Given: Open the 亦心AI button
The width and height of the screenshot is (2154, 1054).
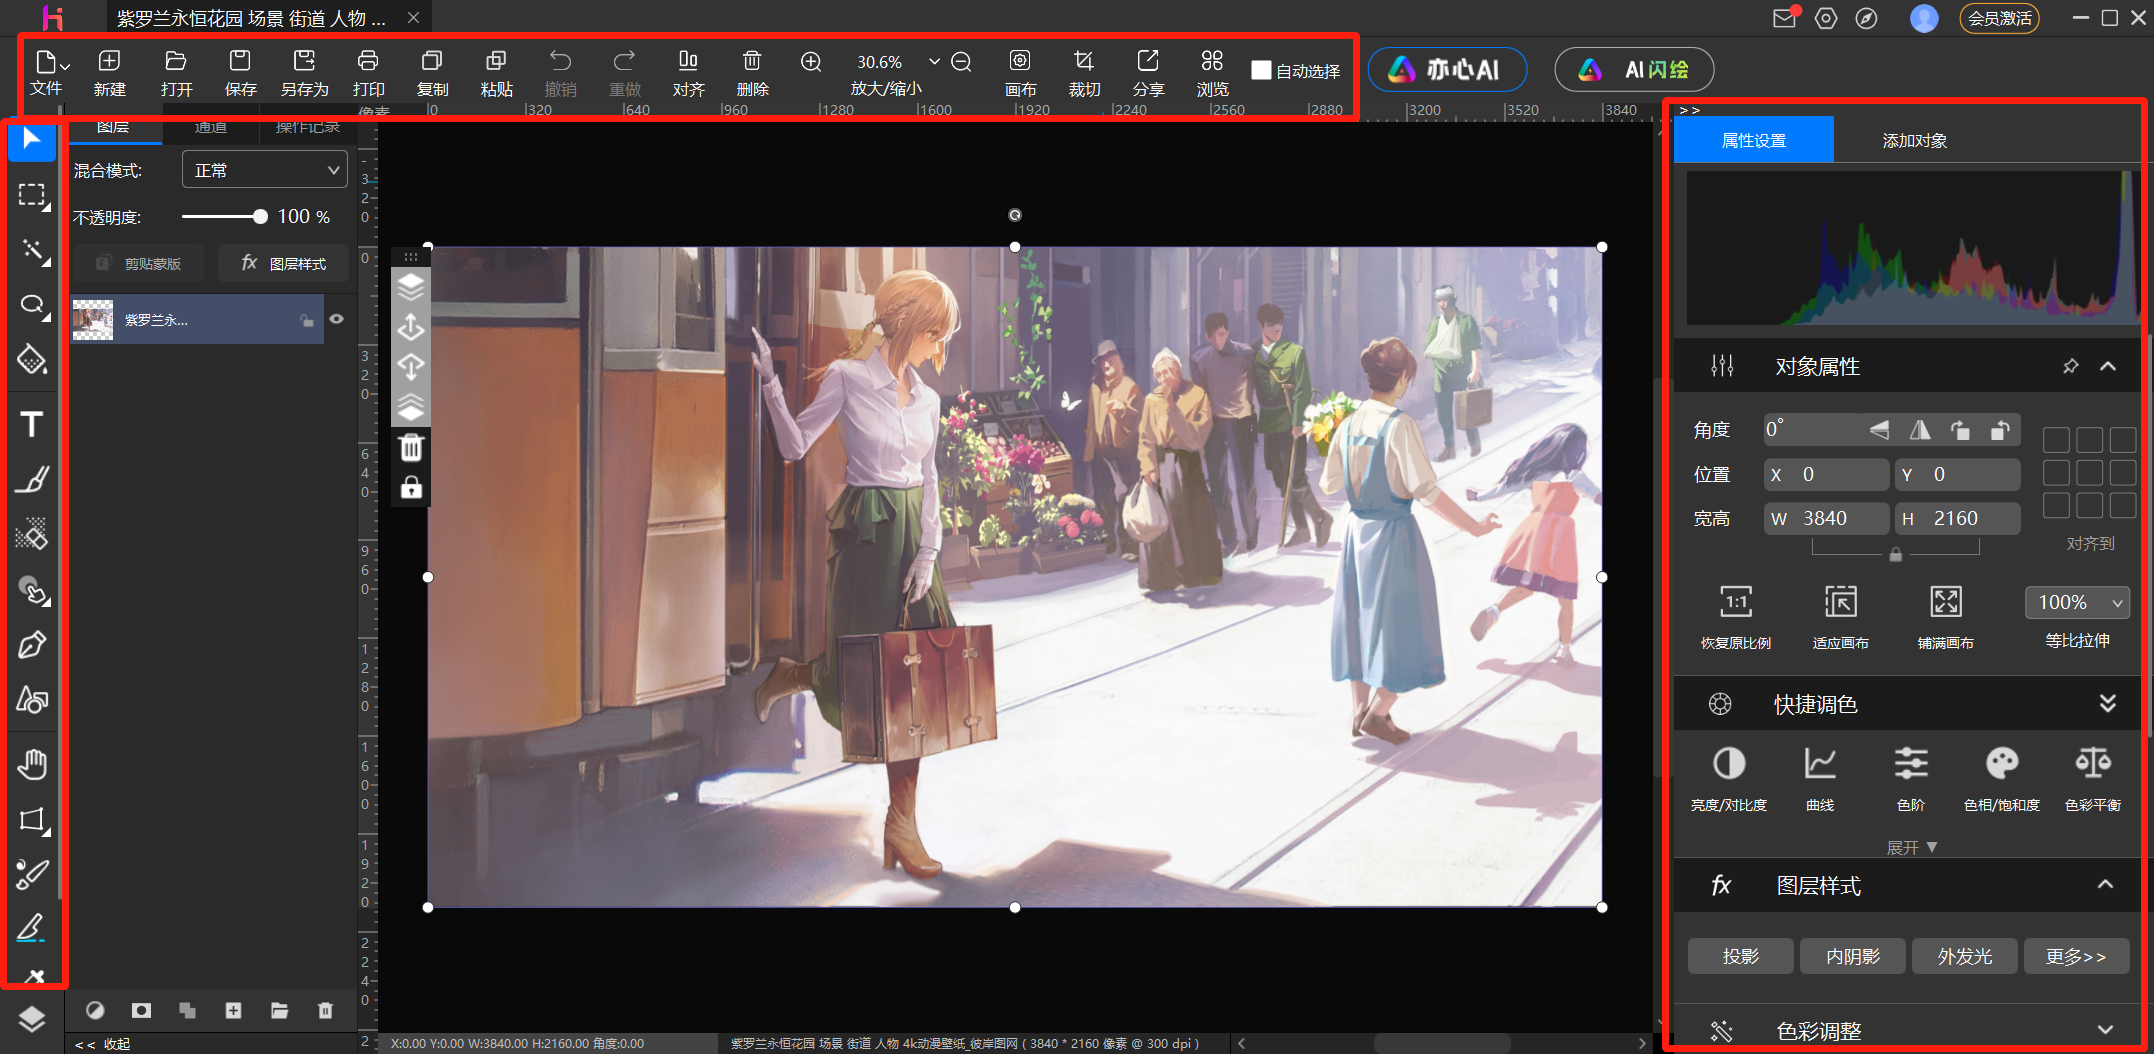Looking at the screenshot, I should [x=1447, y=69].
